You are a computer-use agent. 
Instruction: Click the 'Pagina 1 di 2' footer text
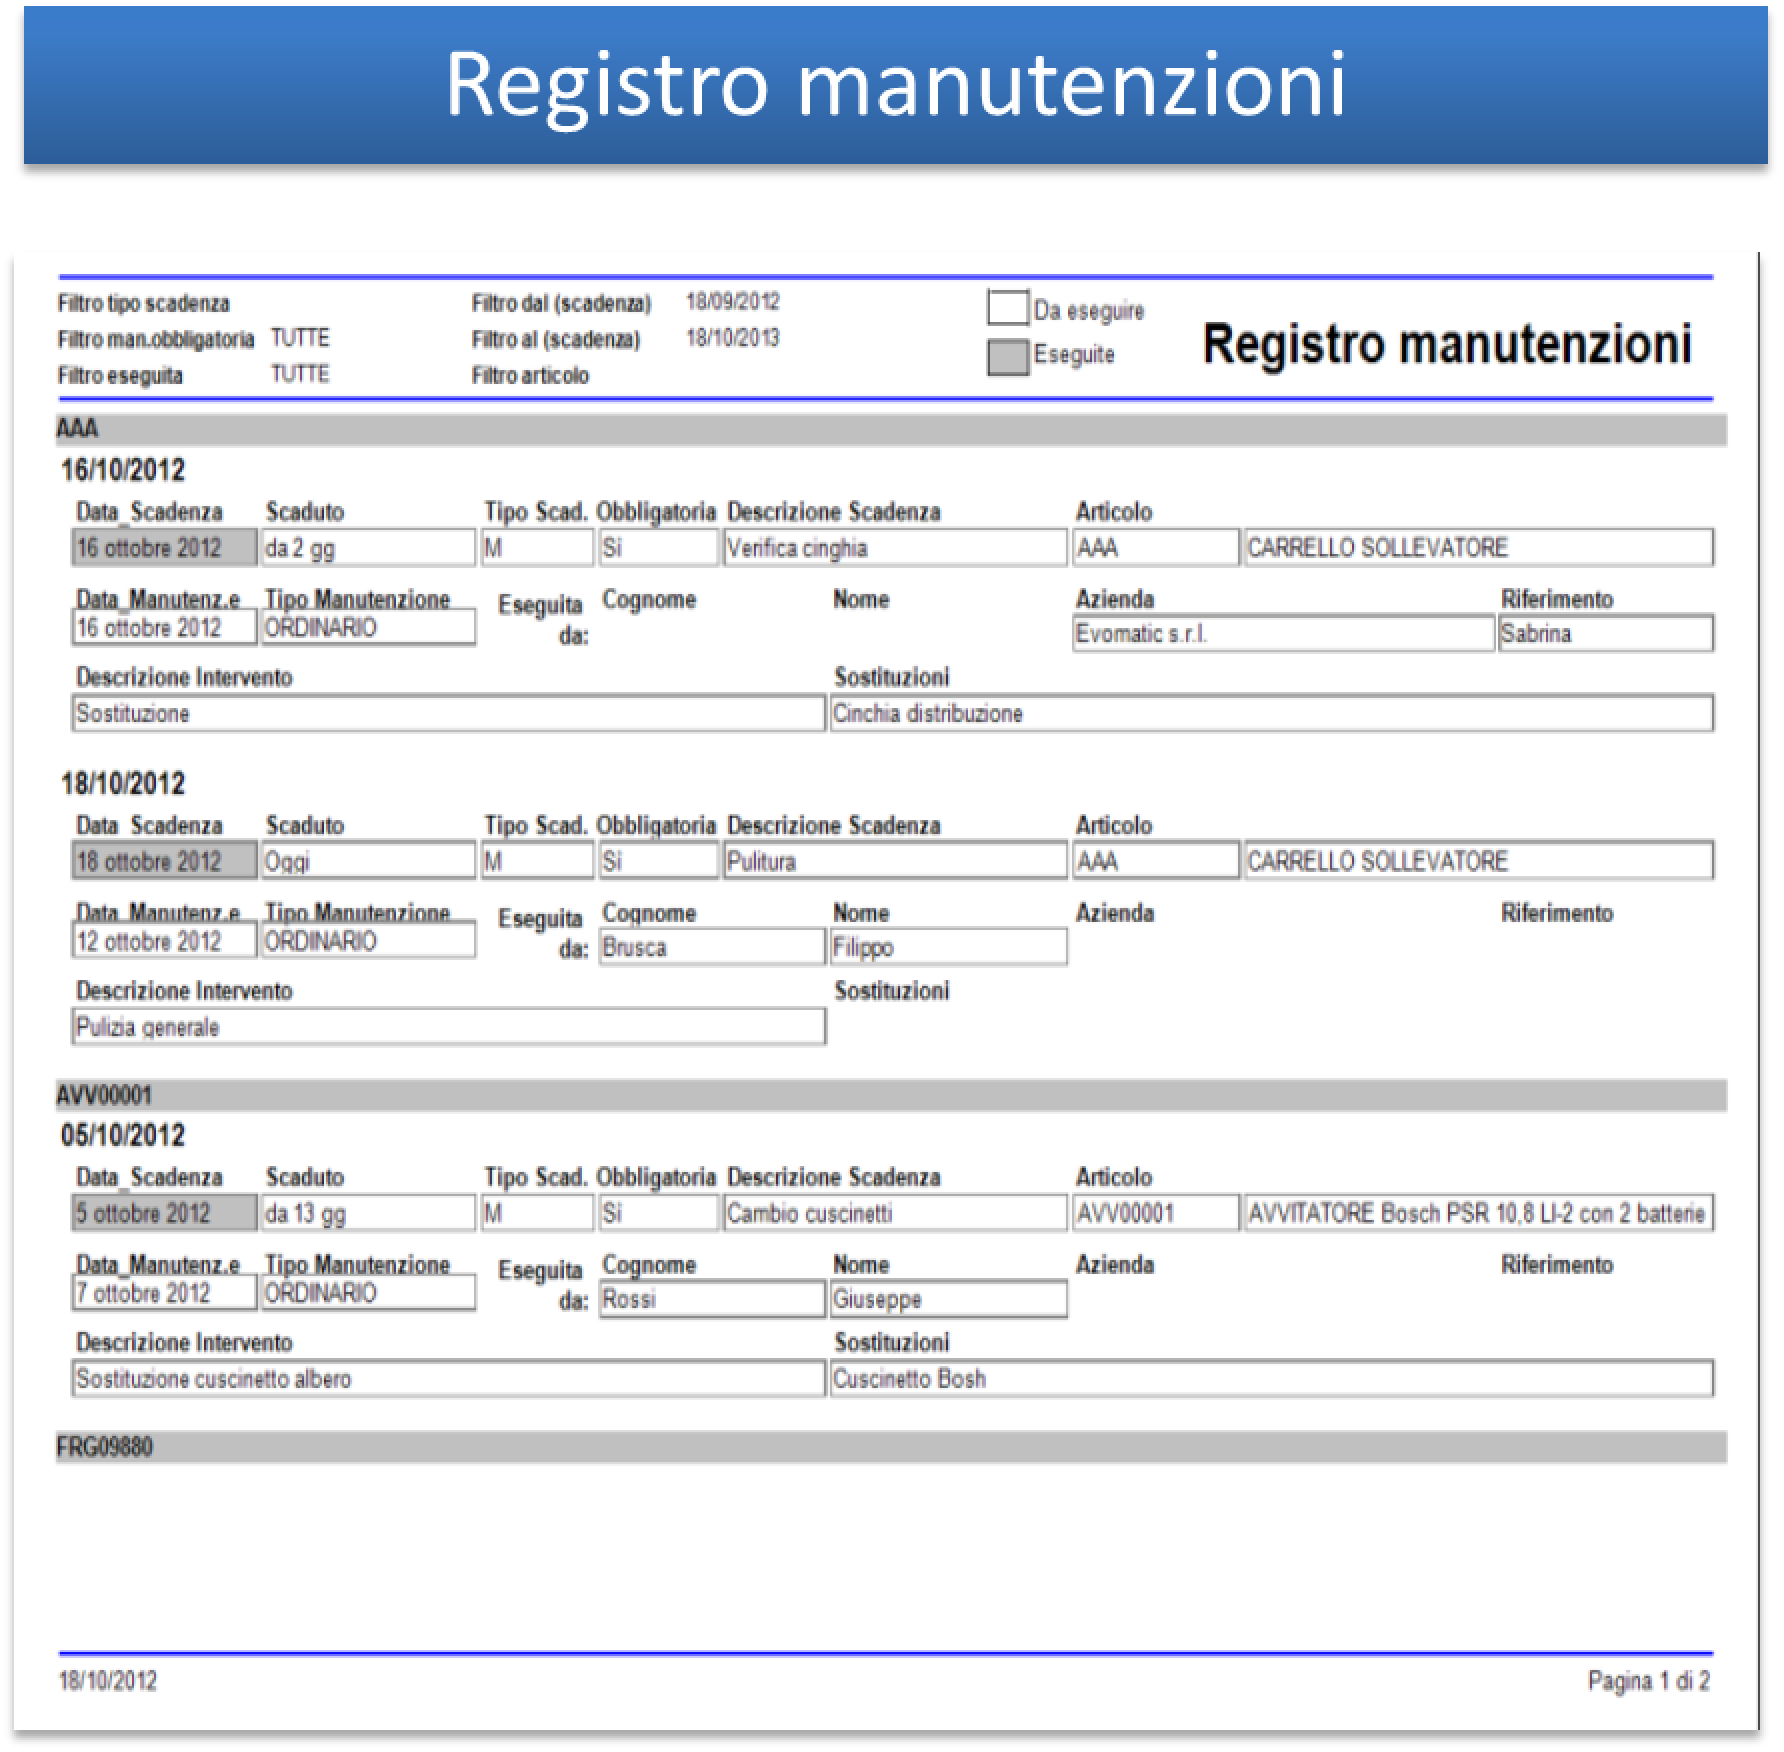1648,1681
